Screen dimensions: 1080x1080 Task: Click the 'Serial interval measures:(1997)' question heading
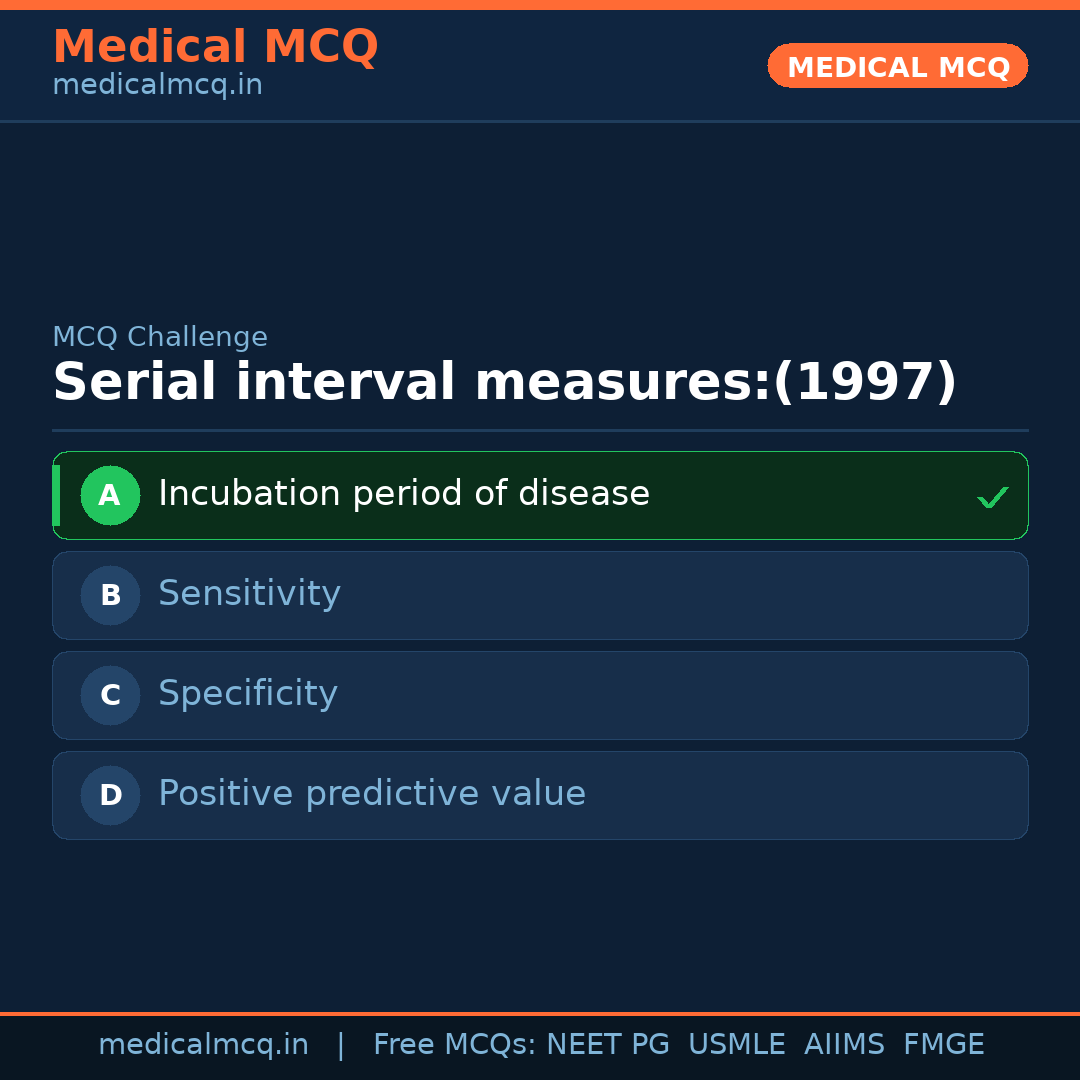tap(504, 383)
